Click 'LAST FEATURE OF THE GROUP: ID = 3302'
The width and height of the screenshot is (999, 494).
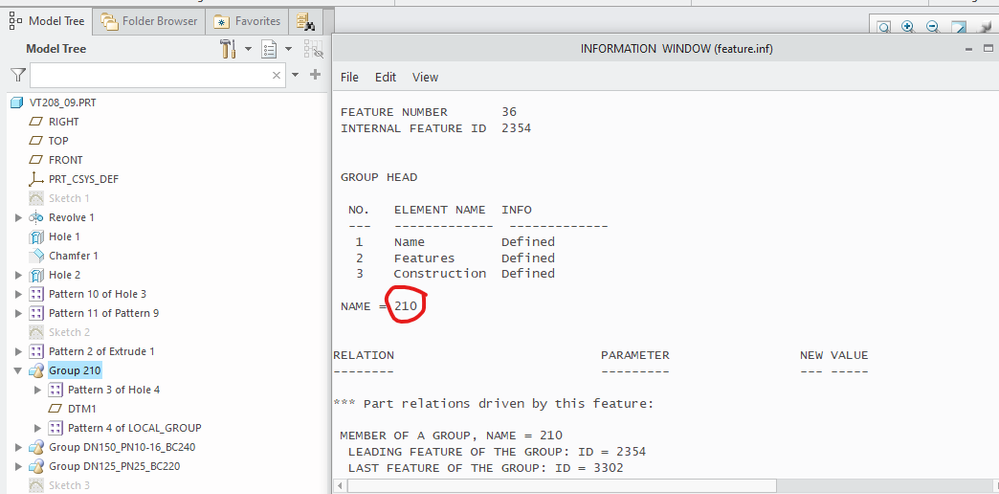point(485,468)
